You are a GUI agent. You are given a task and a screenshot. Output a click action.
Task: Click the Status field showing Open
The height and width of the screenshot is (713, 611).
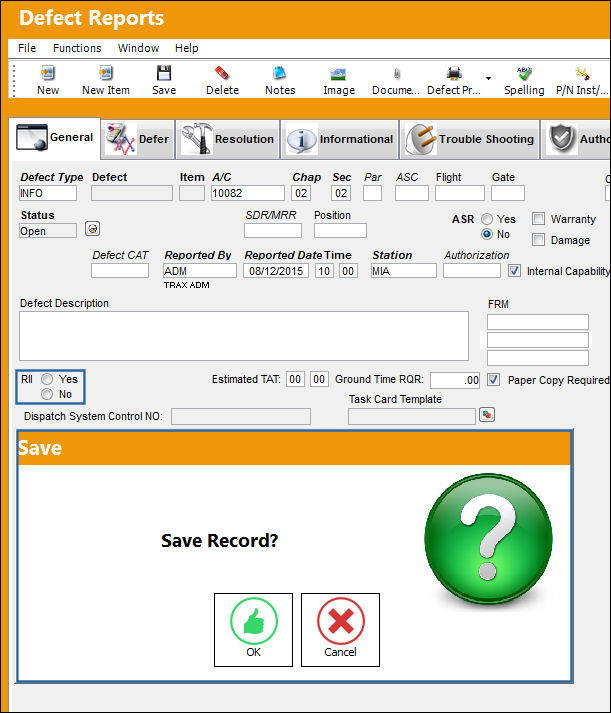click(x=48, y=231)
